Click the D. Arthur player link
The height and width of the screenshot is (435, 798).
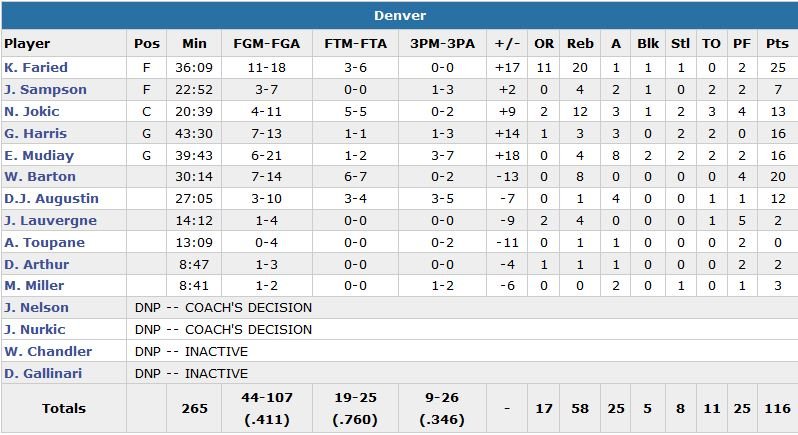(36, 265)
